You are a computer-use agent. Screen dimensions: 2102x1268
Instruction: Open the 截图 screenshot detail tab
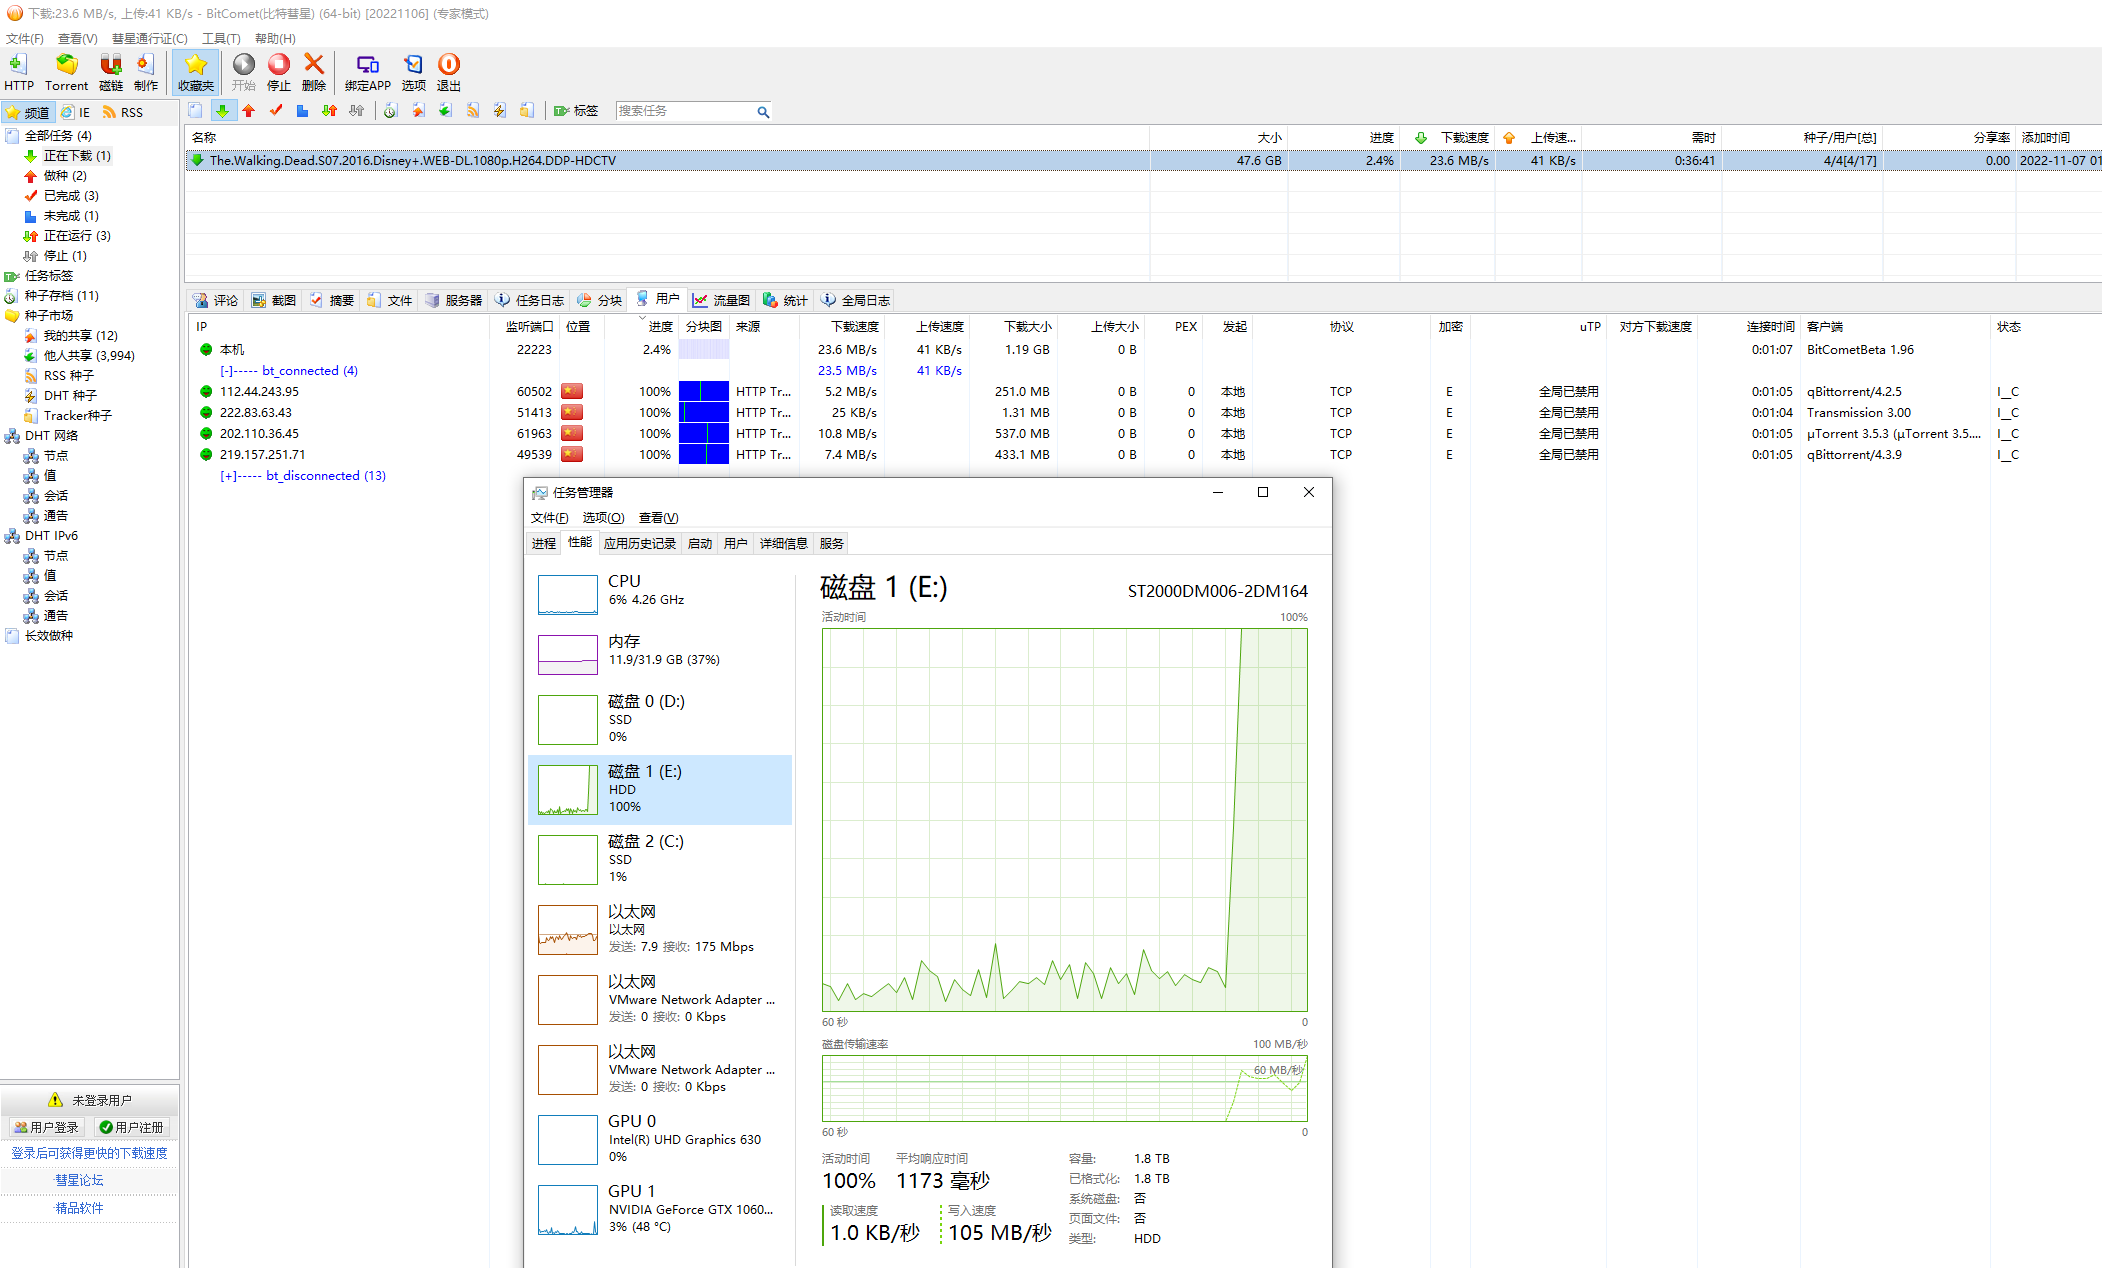tap(274, 300)
